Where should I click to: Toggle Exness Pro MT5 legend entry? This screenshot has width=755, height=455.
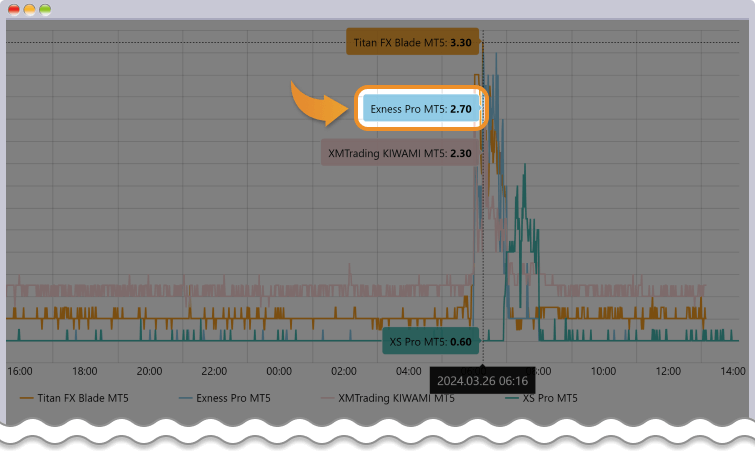(x=224, y=398)
